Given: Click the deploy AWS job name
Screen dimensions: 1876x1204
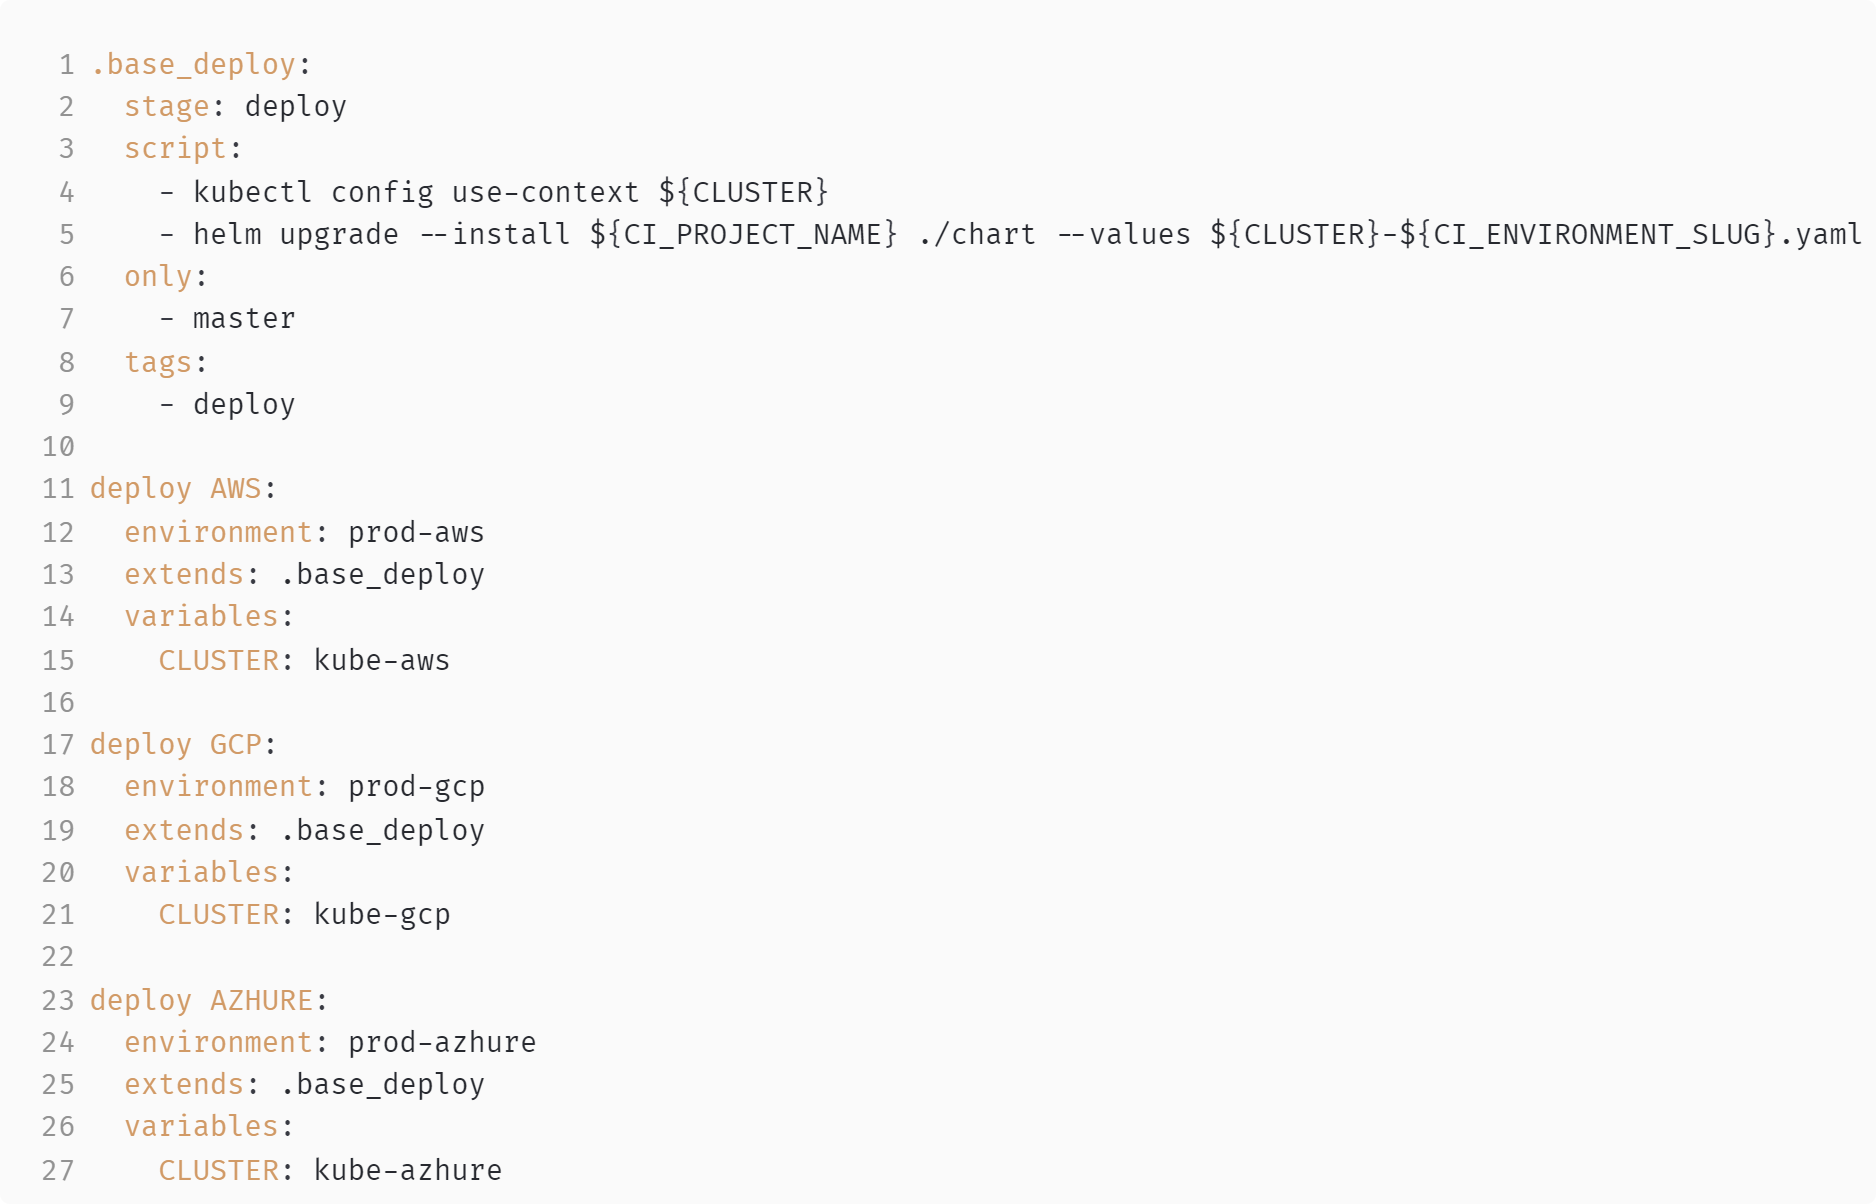Looking at the screenshot, I should [175, 489].
